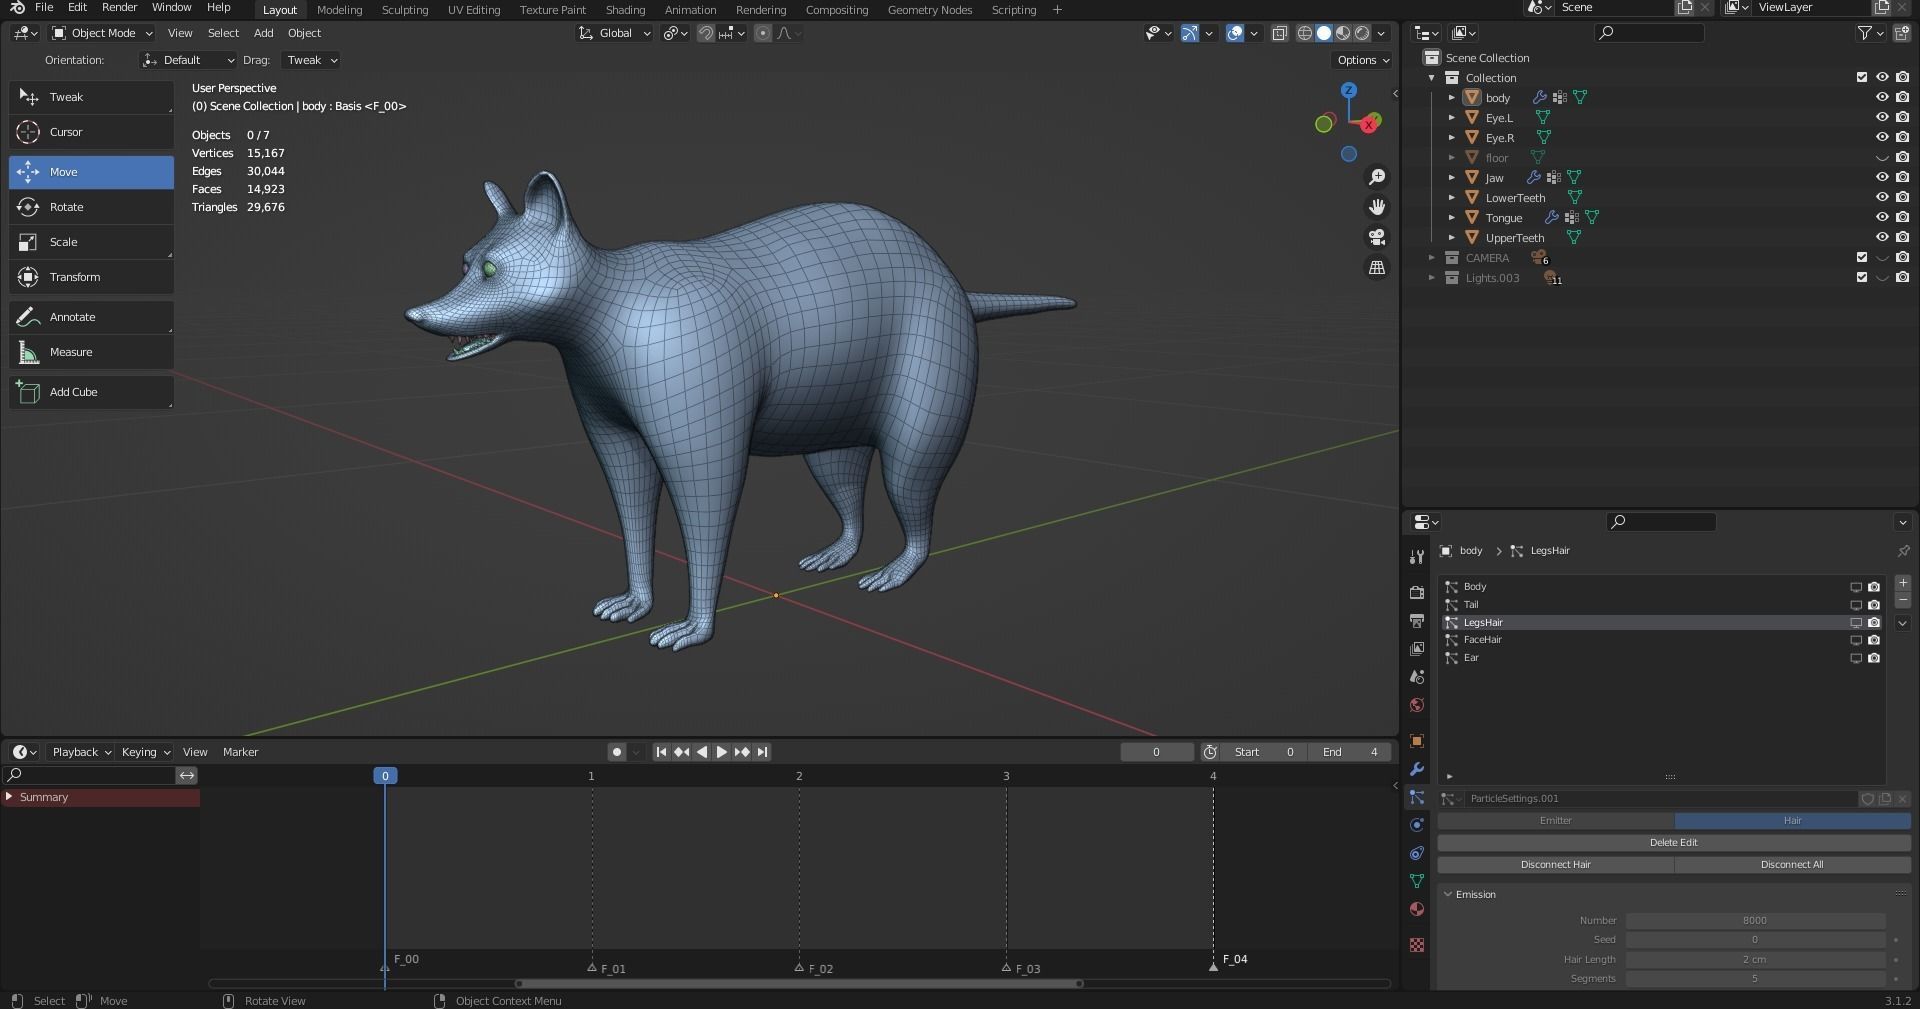
Task: Expand the CAMERA collection
Action: tap(1431, 257)
